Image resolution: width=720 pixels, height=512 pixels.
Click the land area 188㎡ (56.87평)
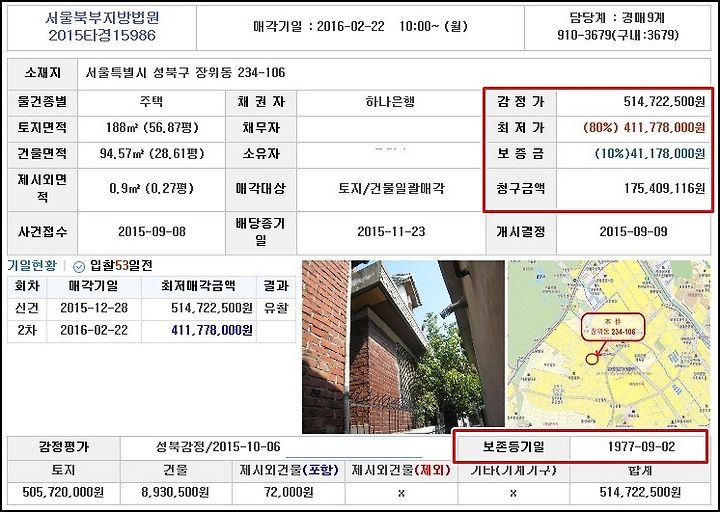(152, 127)
